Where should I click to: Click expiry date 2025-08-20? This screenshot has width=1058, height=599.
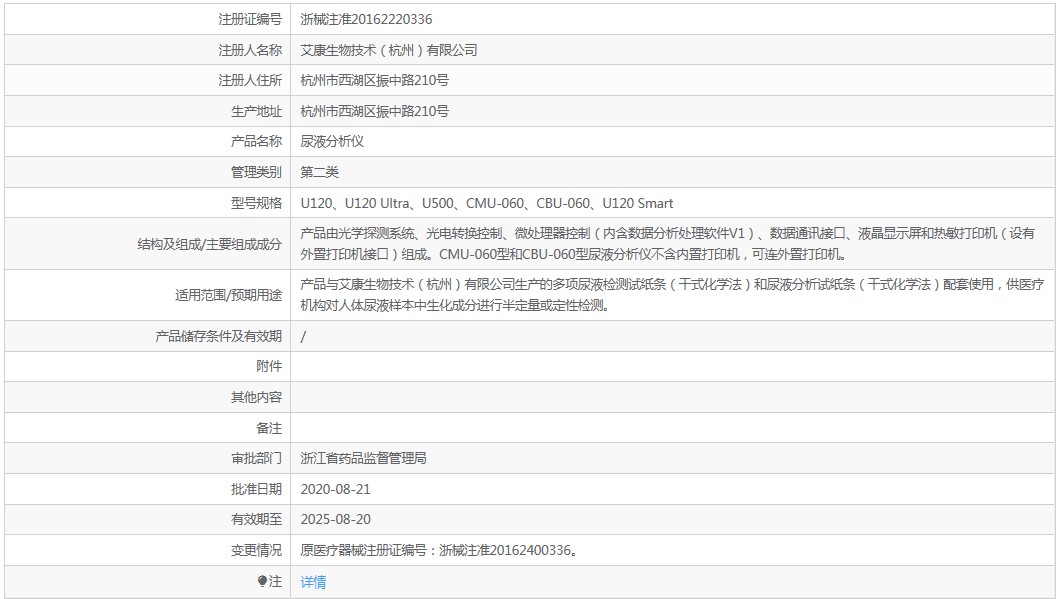(x=335, y=519)
